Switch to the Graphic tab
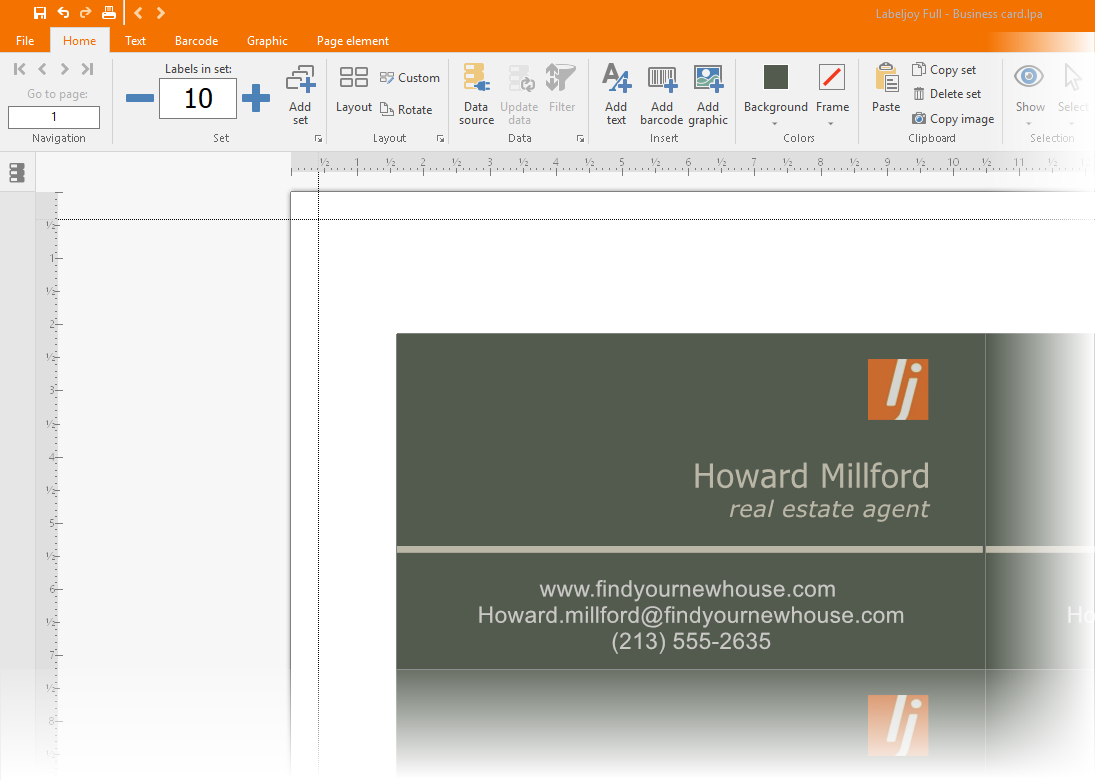This screenshot has width=1095, height=780. (267, 41)
